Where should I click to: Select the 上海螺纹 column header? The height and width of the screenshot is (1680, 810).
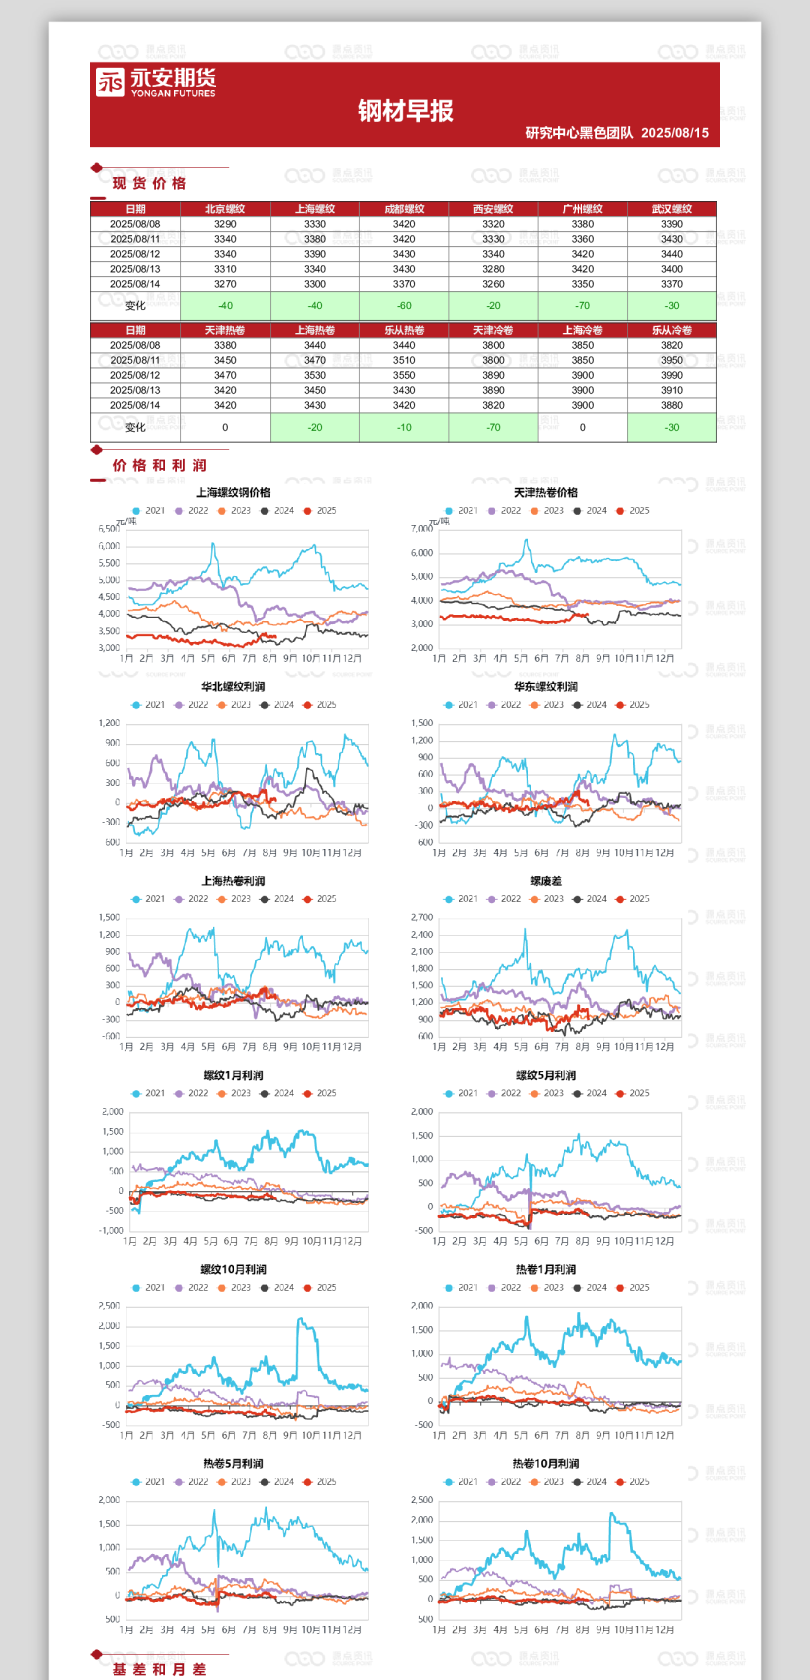coord(315,209)
